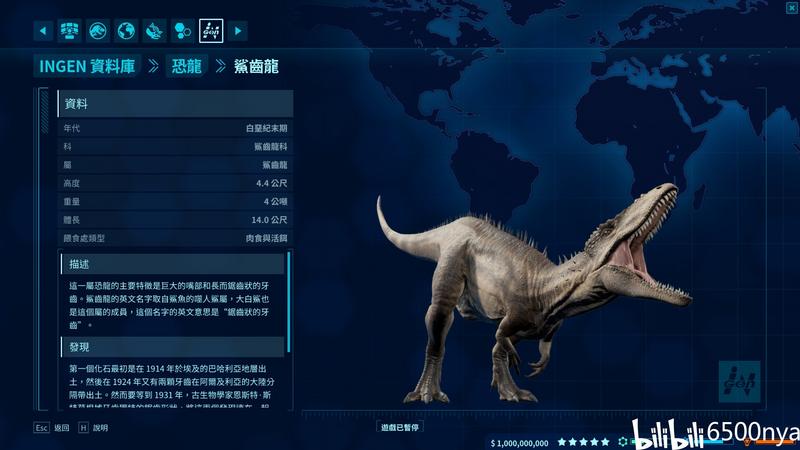The height and width of the screenshot is (450, 800).
Task: Click the 肉食與活餌 diet type value
Action: (266, 238)
